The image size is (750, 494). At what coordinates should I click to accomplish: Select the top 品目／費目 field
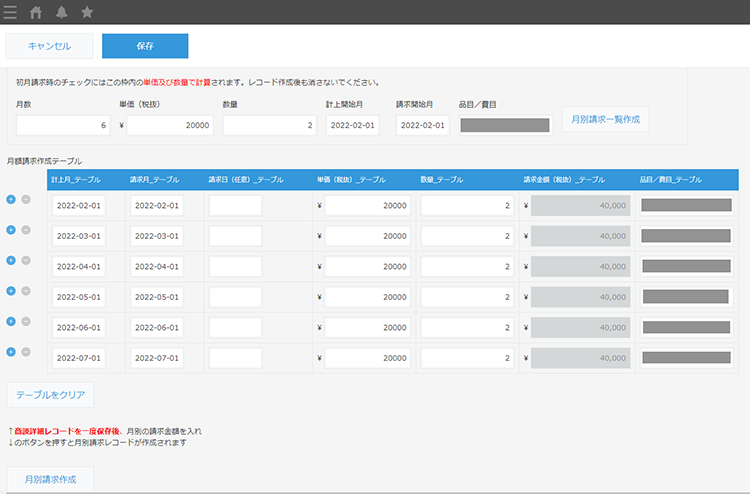point(505,125)
